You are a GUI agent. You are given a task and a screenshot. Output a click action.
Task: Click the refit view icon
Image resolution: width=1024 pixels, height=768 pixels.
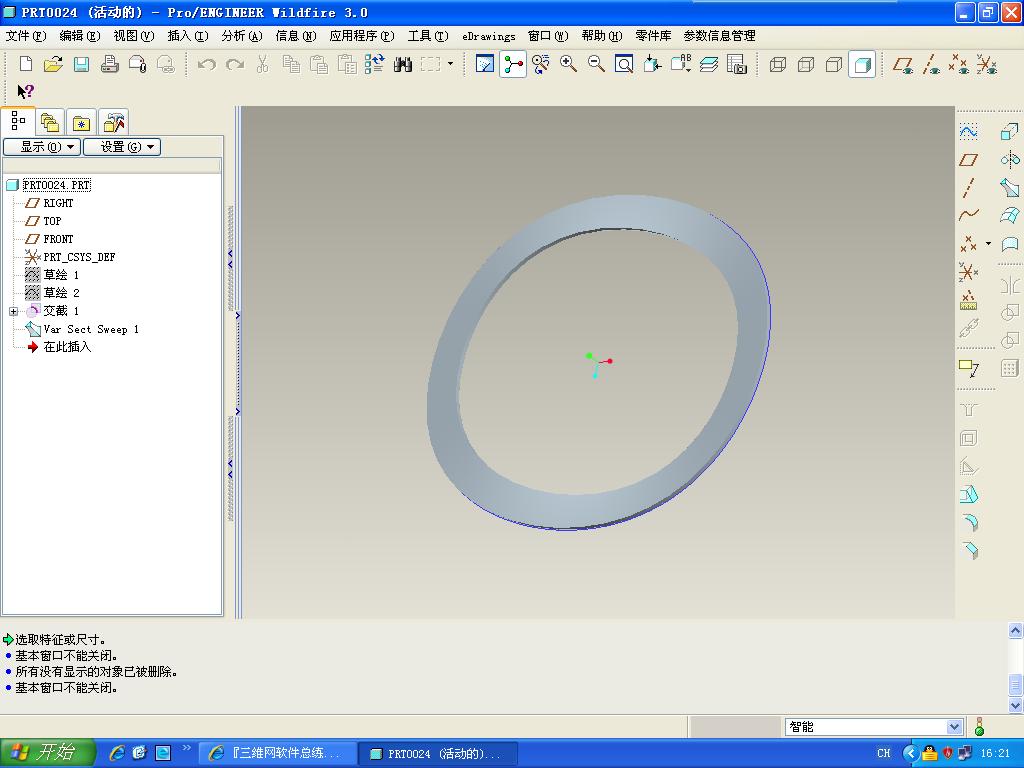point(624,64)
